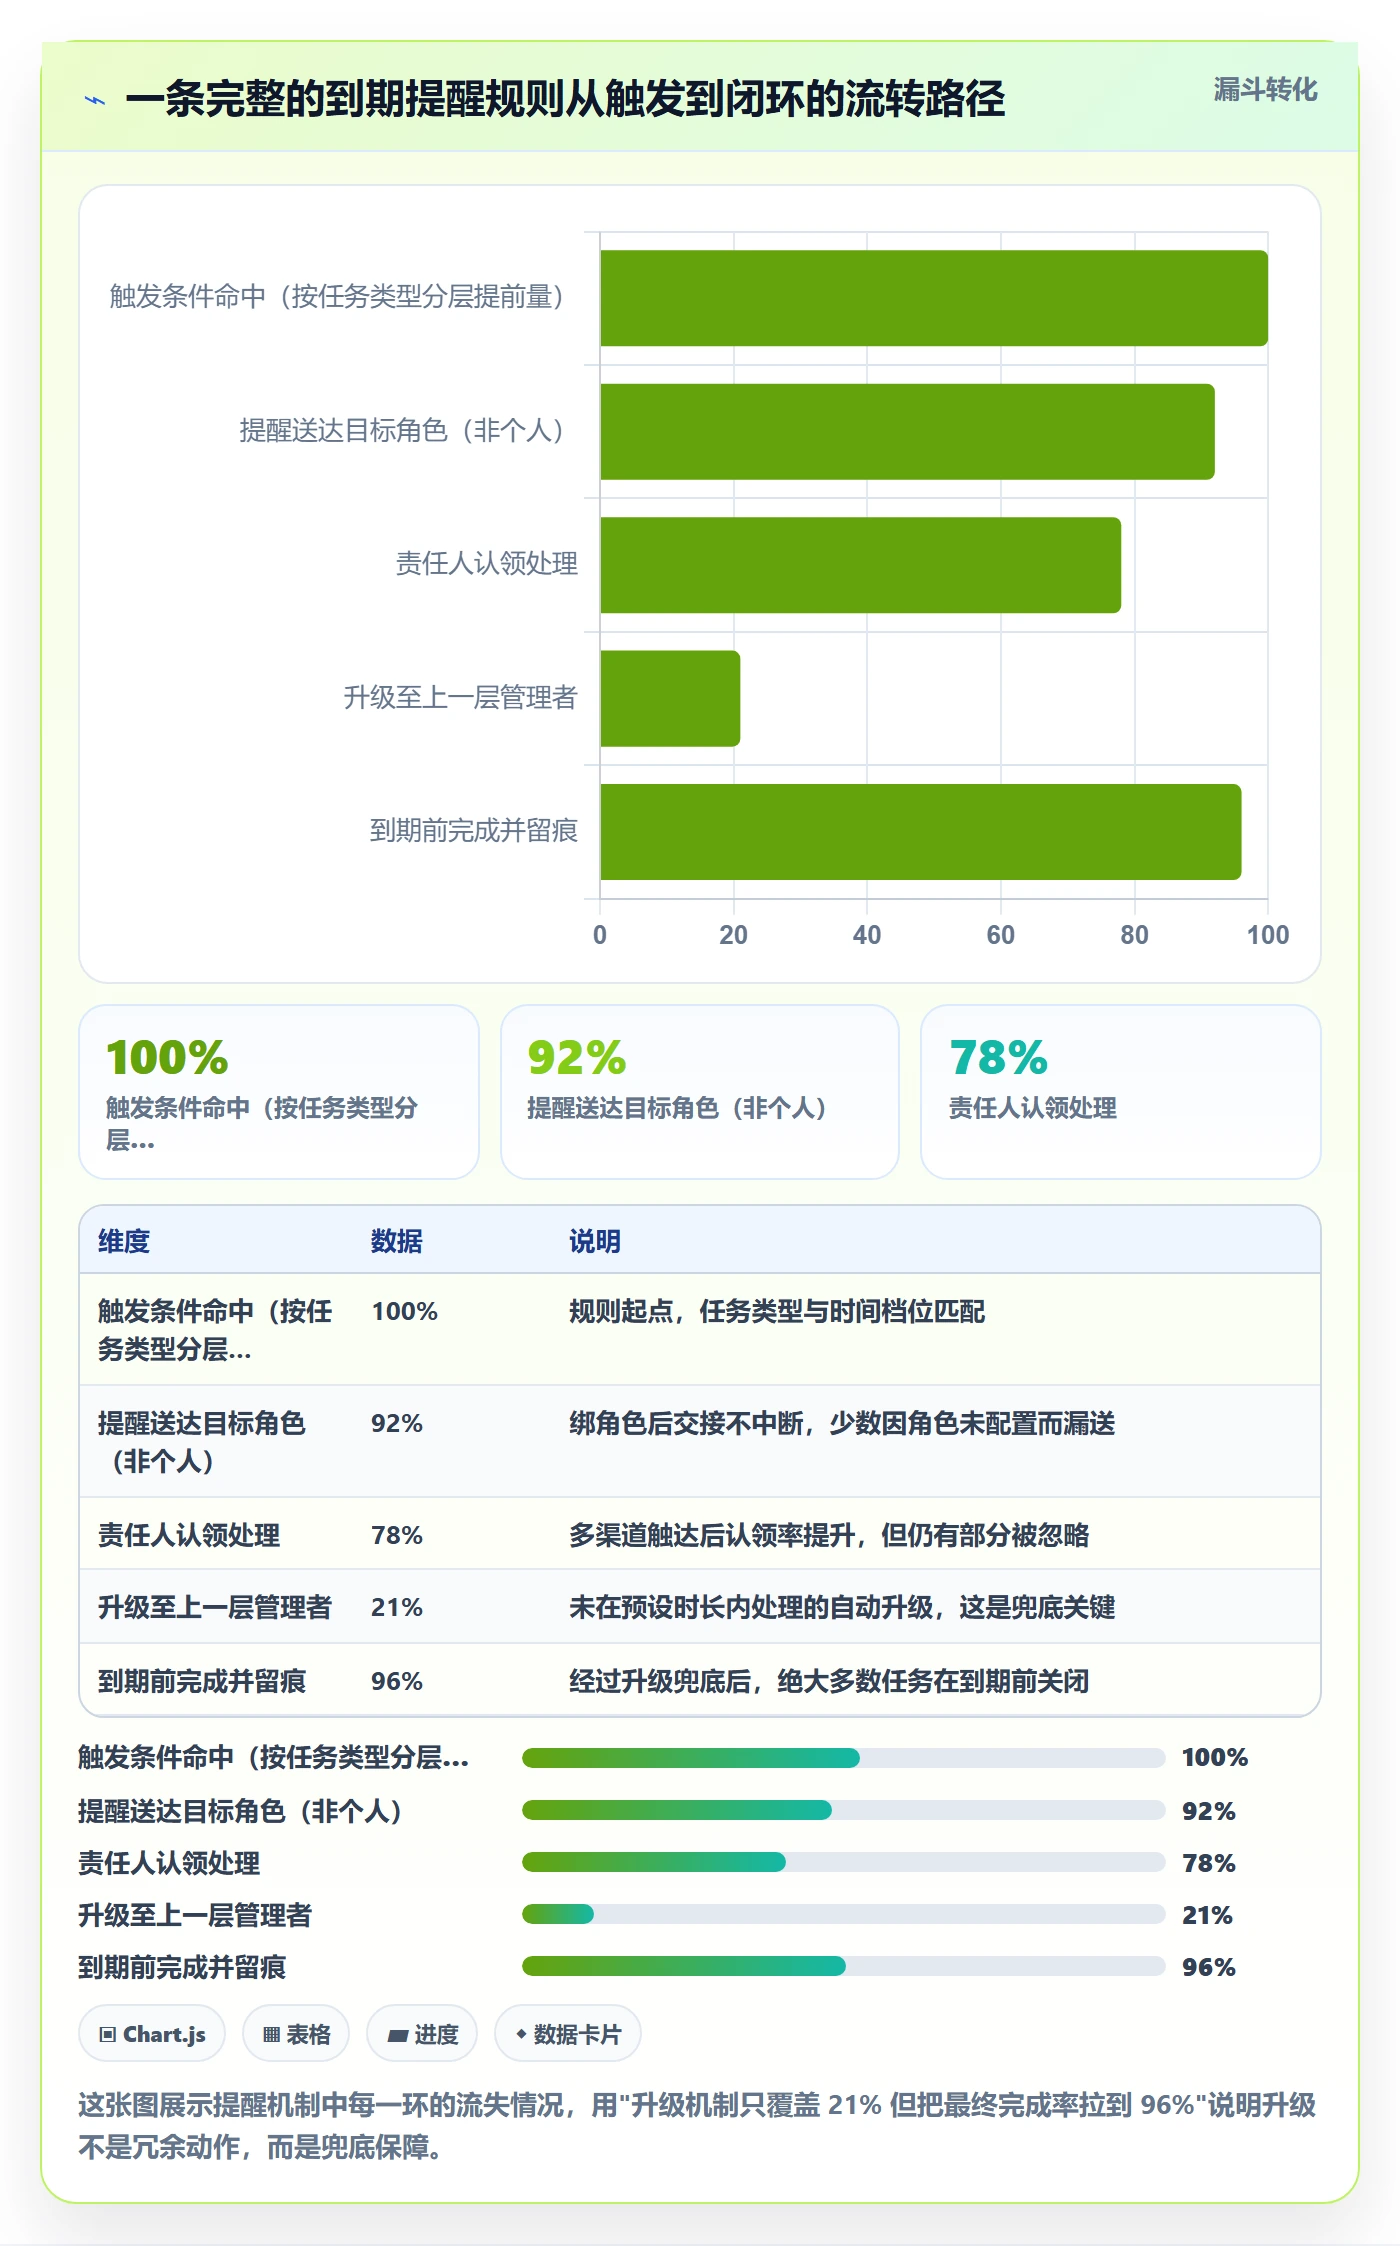Click the 维度 column header
This screenshot has height=2246, width=1400.
click(124, 1241)
